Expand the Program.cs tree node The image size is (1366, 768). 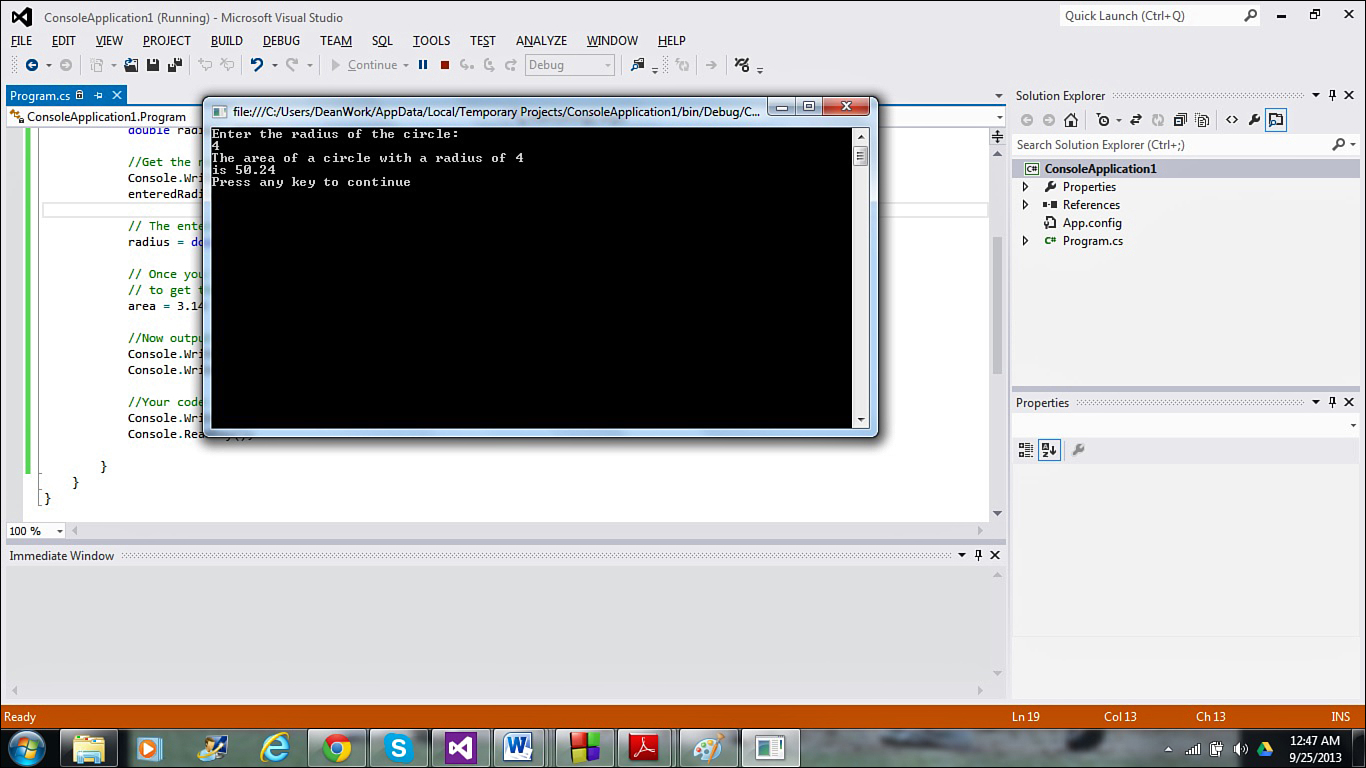1025,241
